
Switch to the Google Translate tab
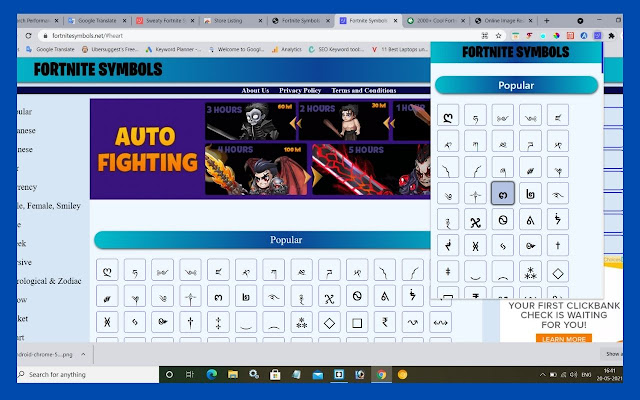click(x=98, y=20)
